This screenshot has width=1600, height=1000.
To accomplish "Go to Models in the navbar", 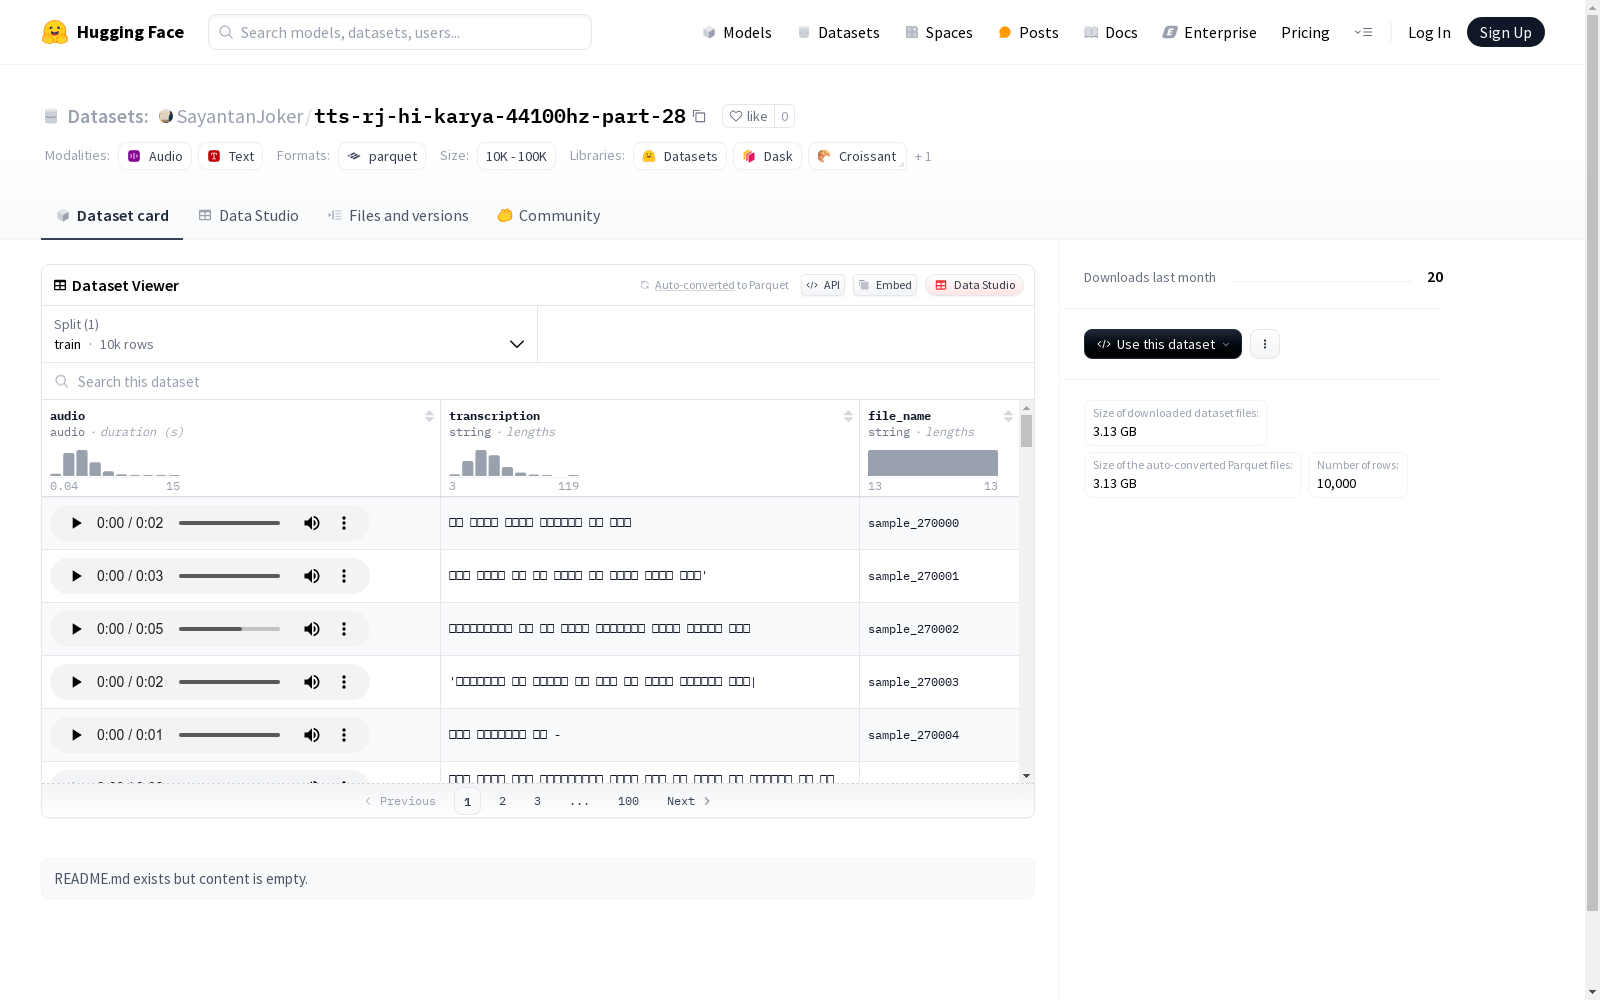I will pyautogui.click(x=737, y=32).
